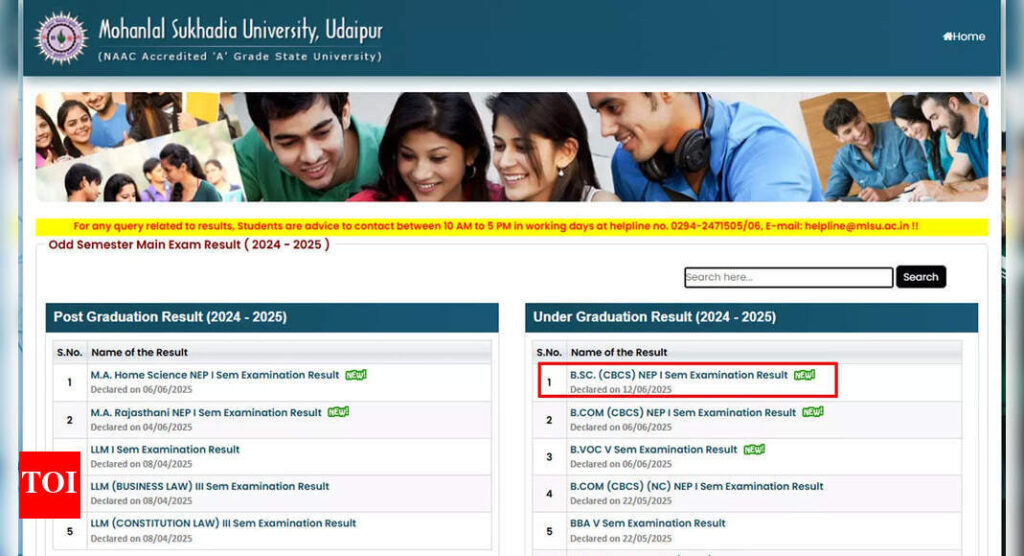Click 'Declared on 04/06/2025' text
Screen dimensions: 1024x556
[x=141, y=427]
